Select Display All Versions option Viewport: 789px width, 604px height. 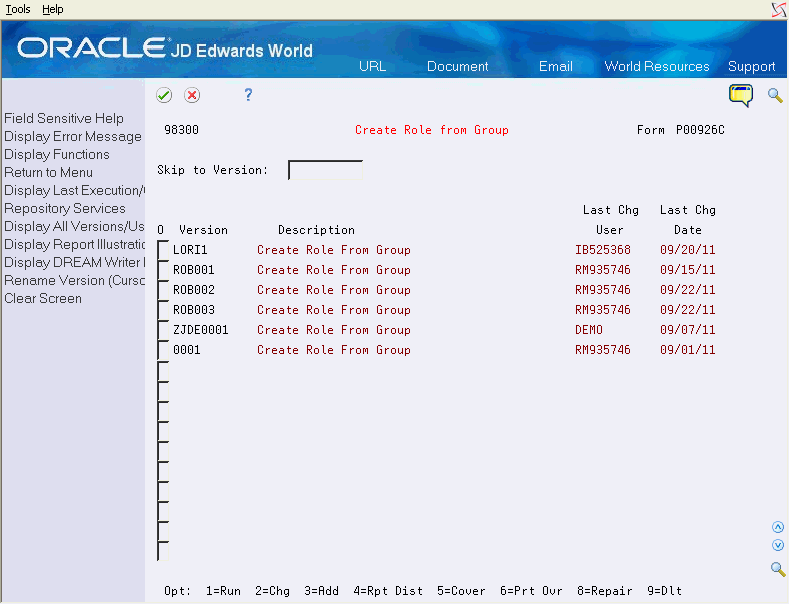tap(74, 226)
